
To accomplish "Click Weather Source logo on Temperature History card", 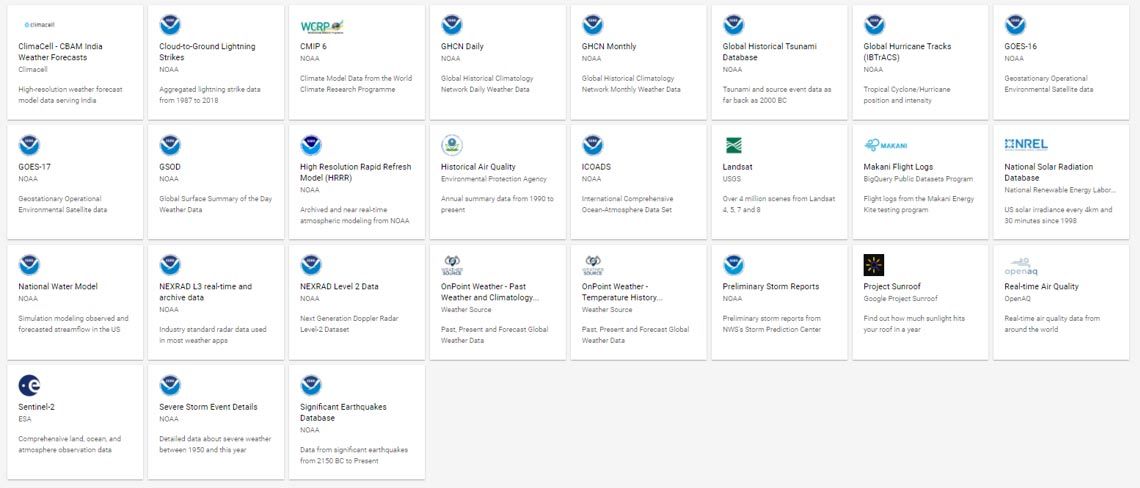I will pos(593,265).
